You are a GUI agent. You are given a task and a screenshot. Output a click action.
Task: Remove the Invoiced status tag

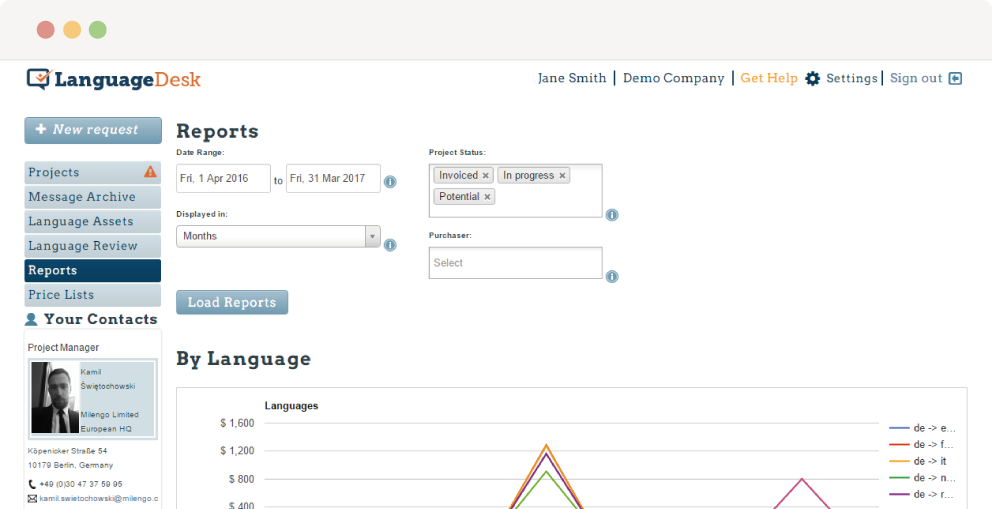click(x=486, y=176)
